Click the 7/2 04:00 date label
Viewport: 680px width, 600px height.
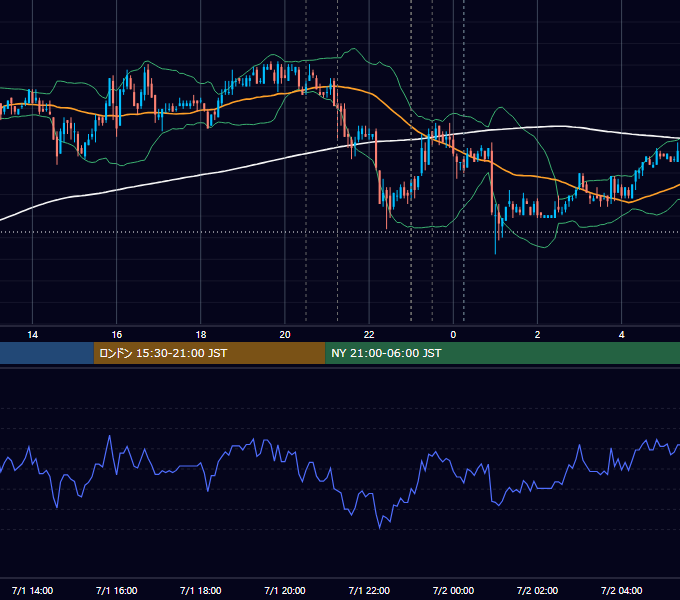[x=621, y=590]
